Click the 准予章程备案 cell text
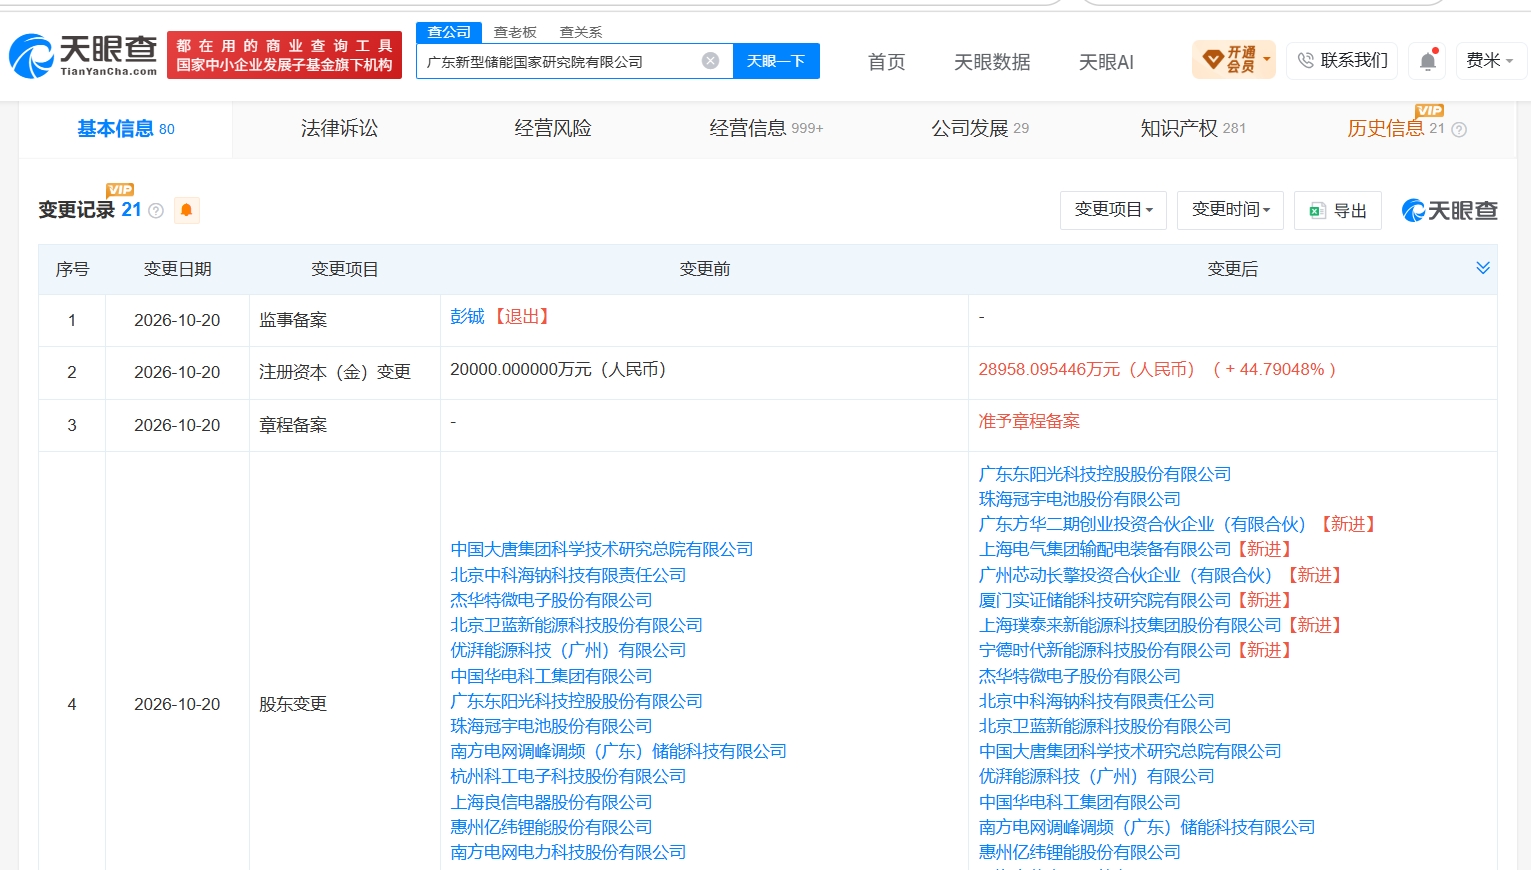The width and height of the screenshot is (1531, 870). 1029,421
